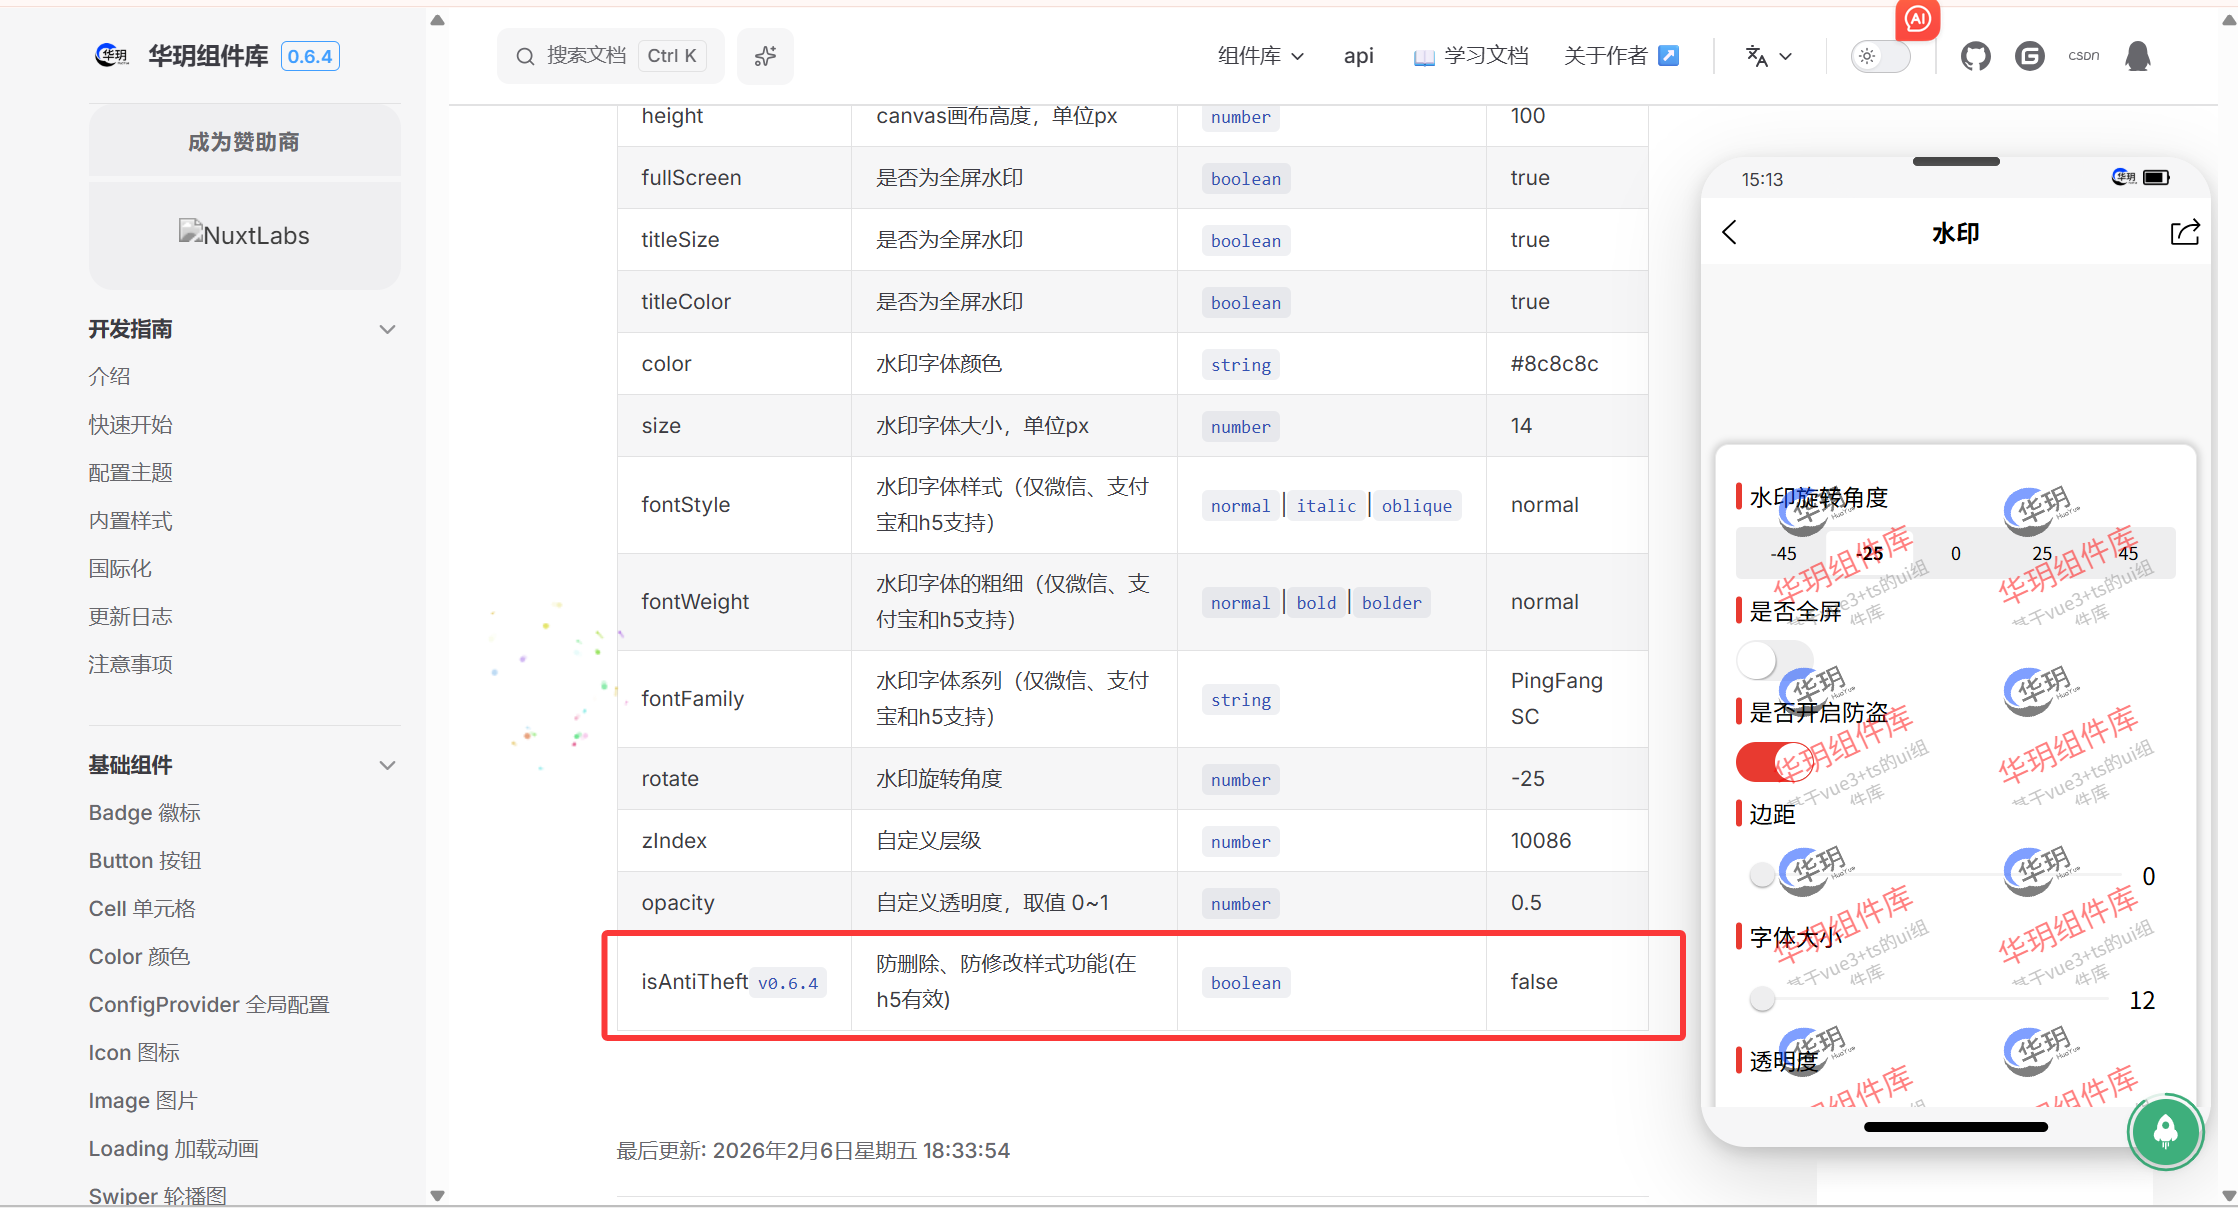Open 介绍 in the sidebar
2238x1208 pixels.
pos(109,377)
